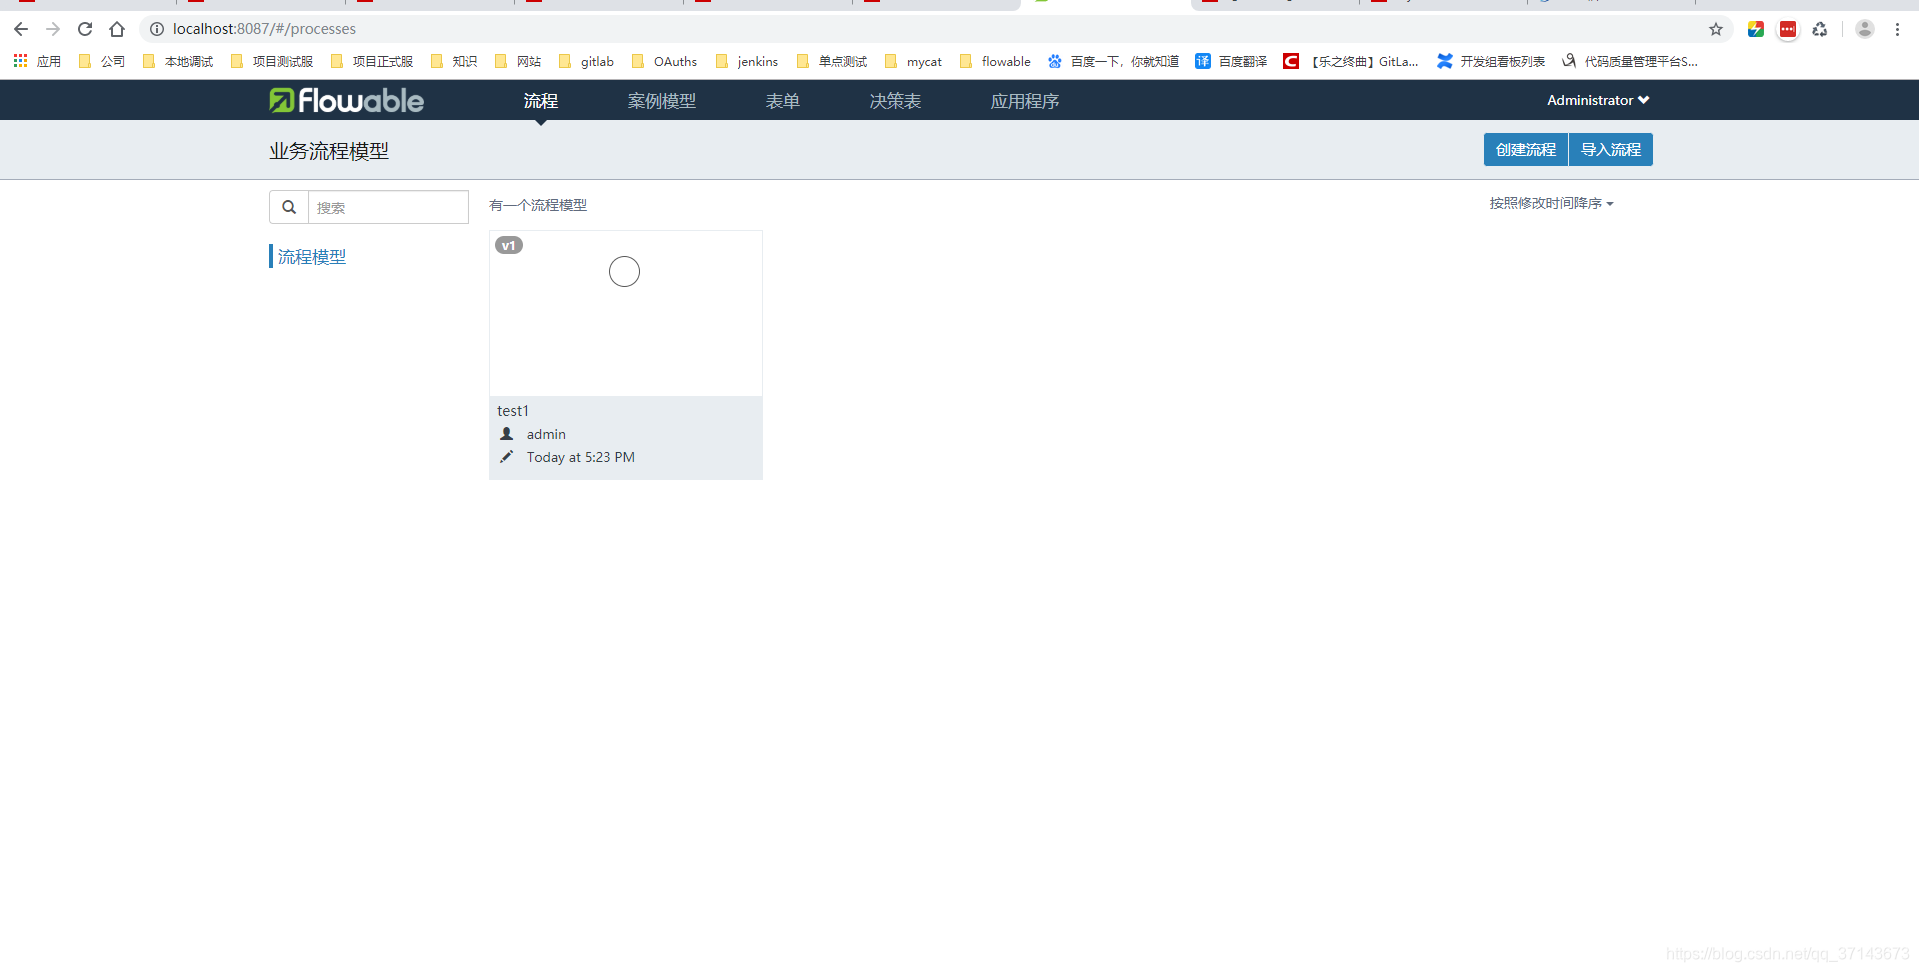Open the Chrome three-dot menu
The width and height of the screenshot is (1919, 972).
pos(1897,29)
